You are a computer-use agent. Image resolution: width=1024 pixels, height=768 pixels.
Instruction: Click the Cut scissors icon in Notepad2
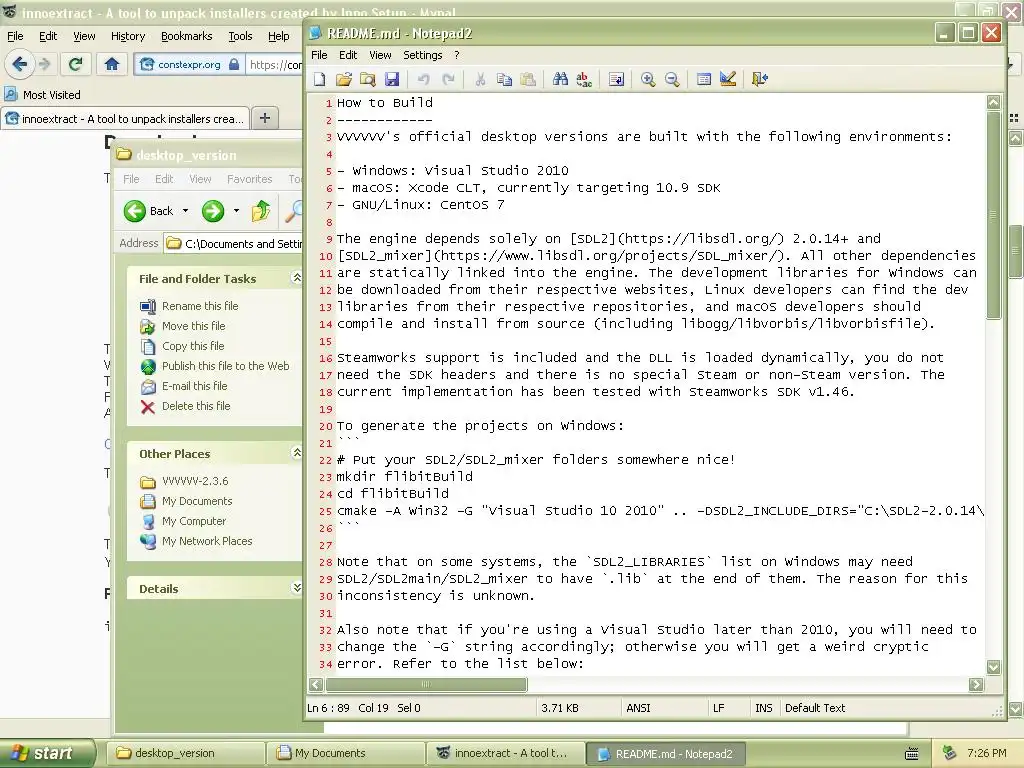tap(480, 80)
